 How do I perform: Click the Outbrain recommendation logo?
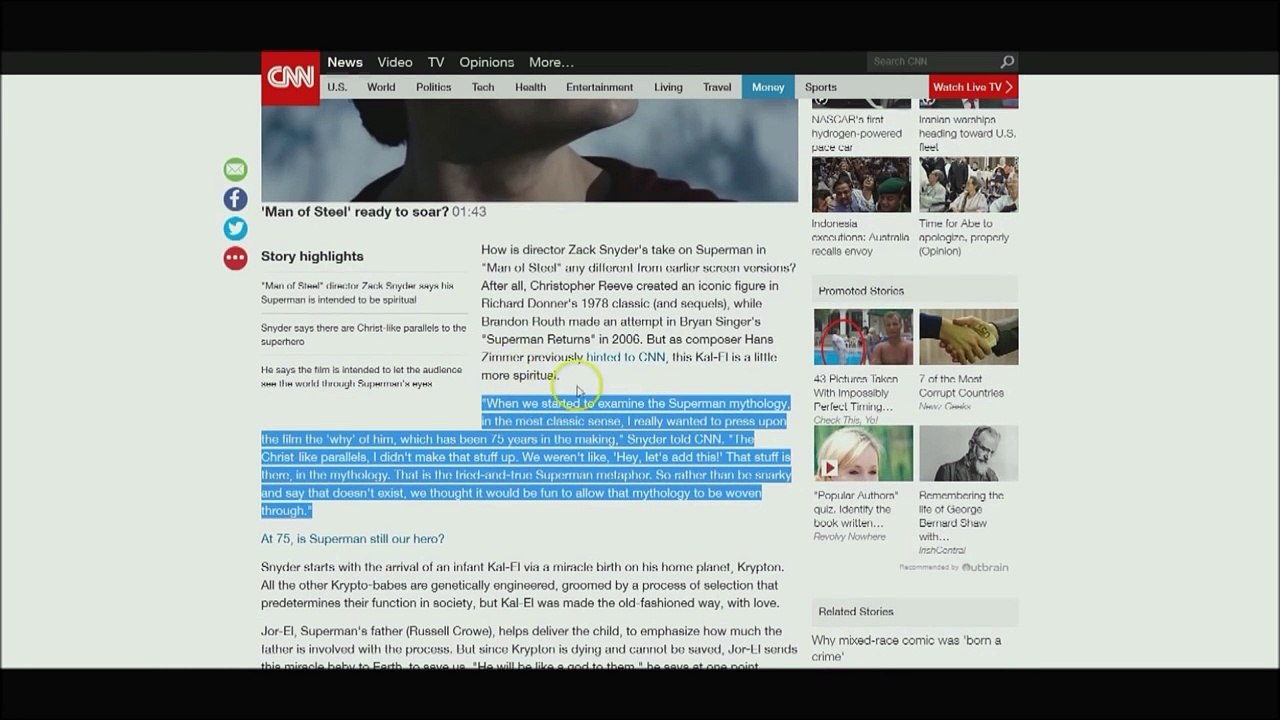tap(984, 567)
